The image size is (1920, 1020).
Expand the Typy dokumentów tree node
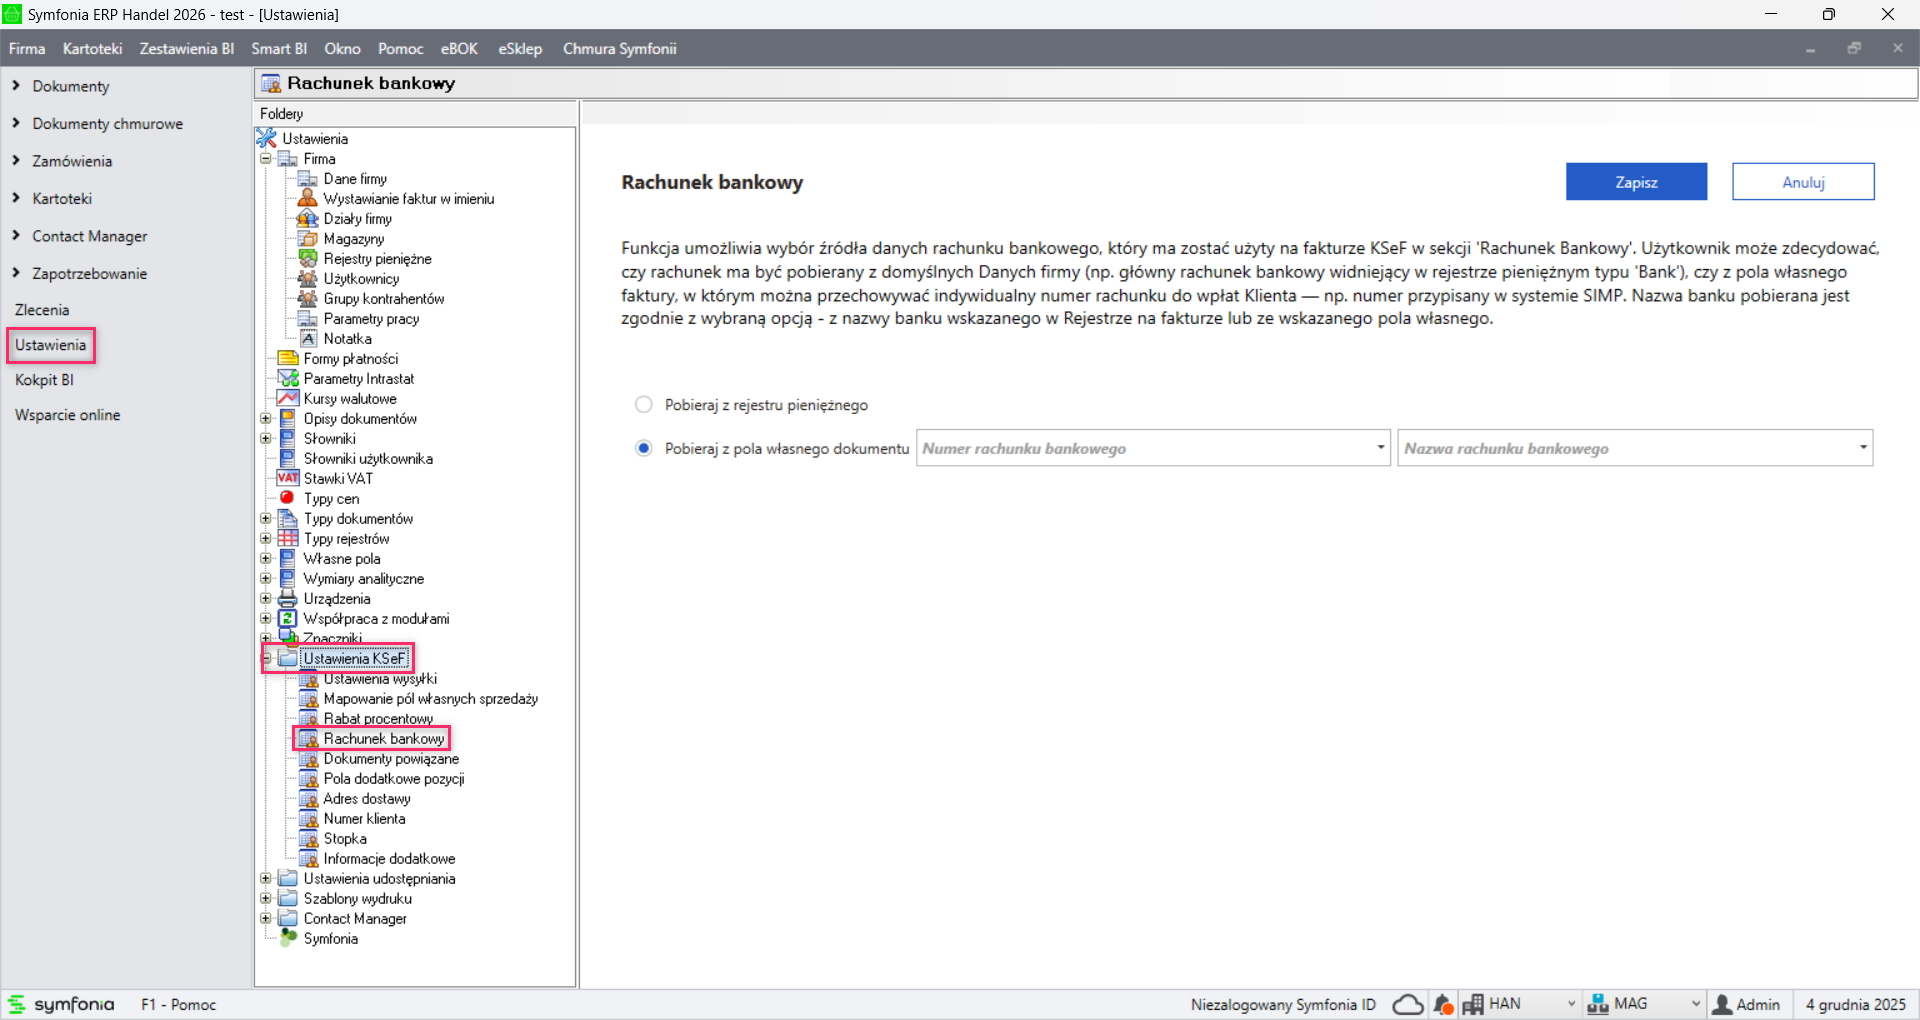tap(266, 519)
